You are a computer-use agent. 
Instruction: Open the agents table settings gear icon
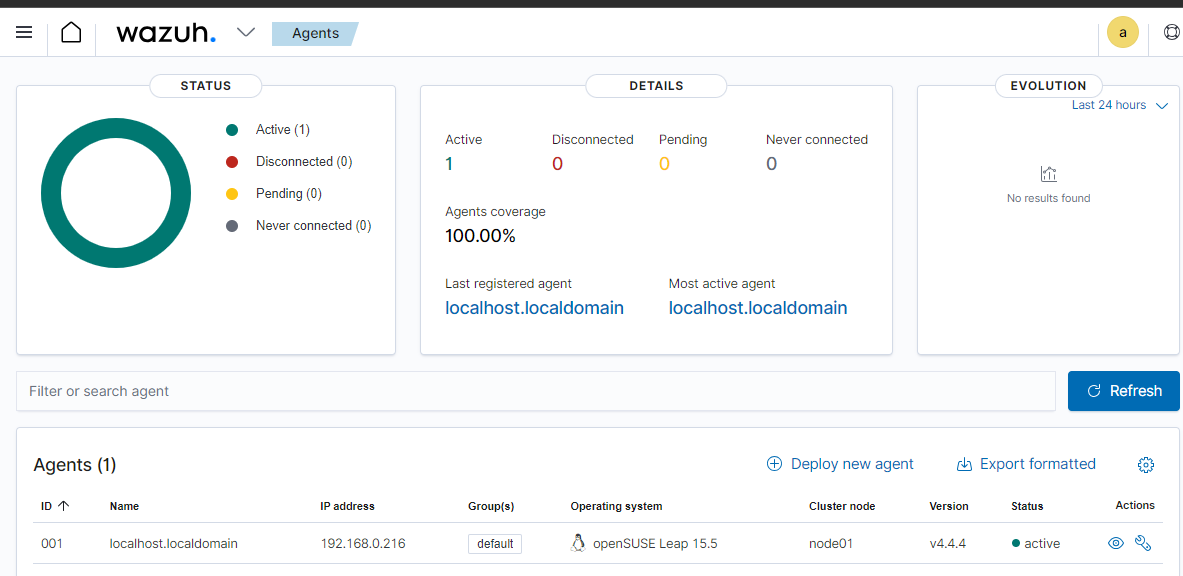[x=1146, y=464]
